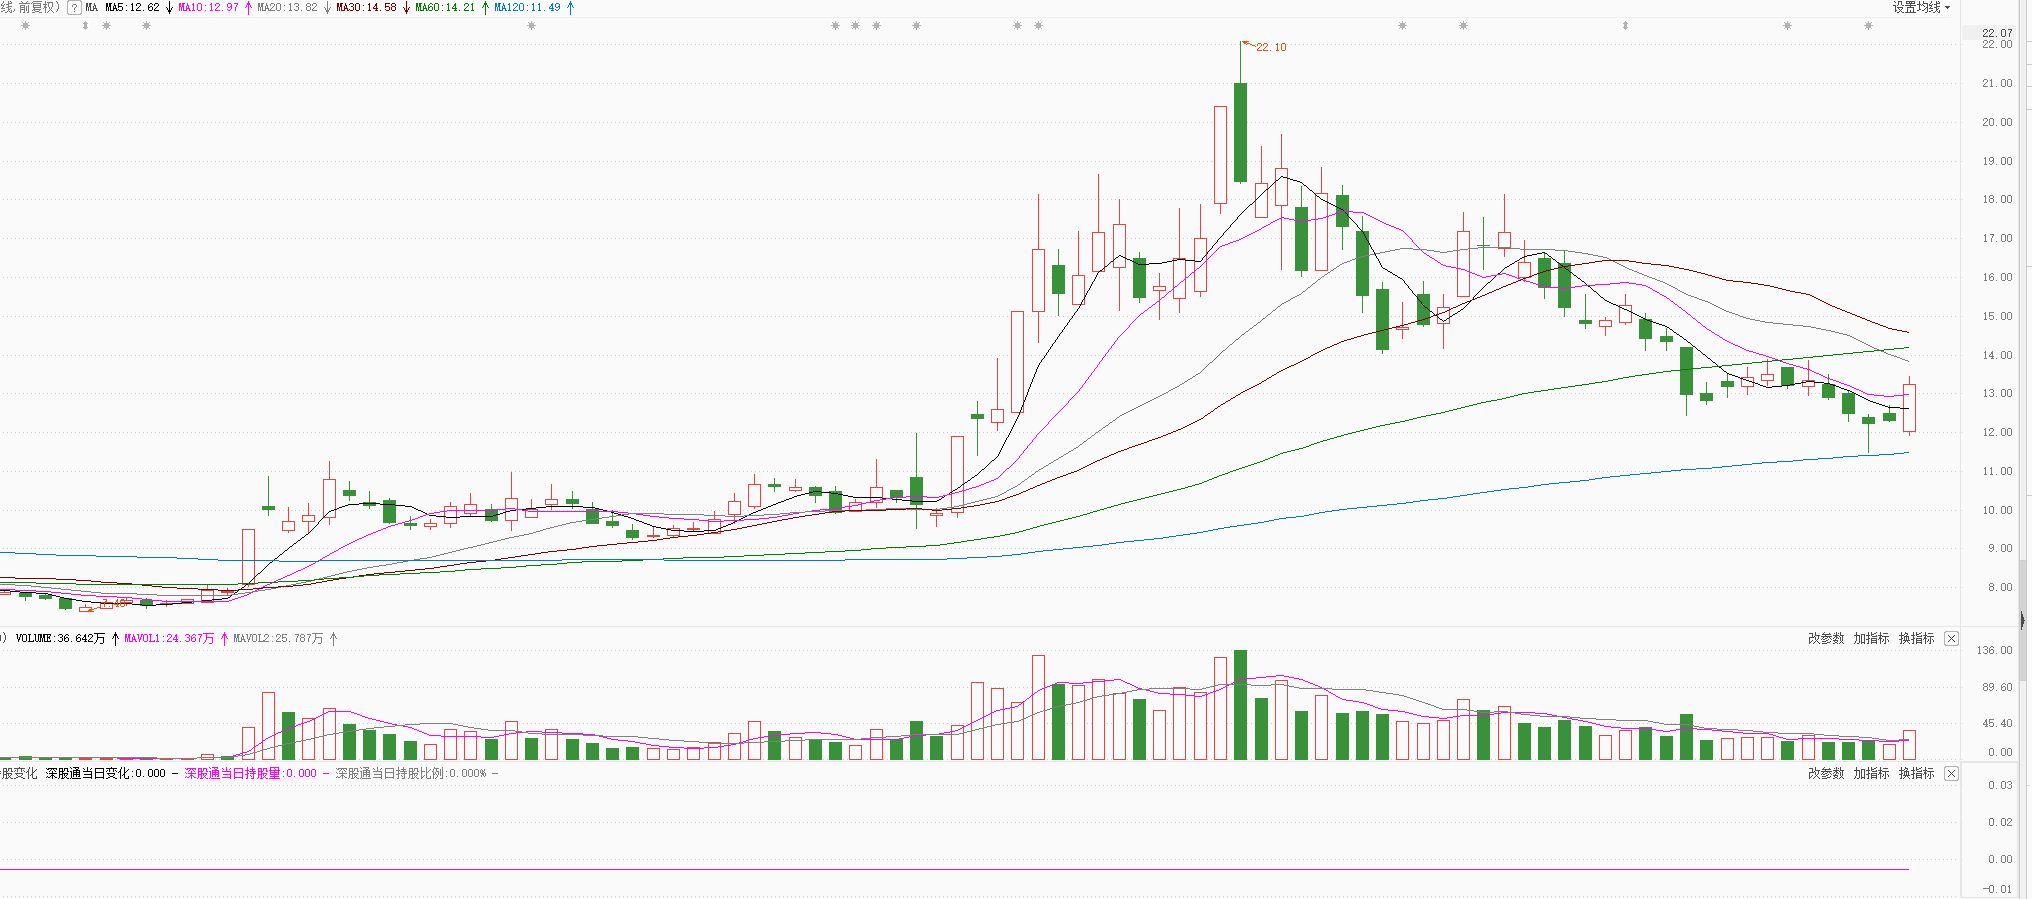Screen dimensions: 2032x899
Task: Select the MA60:14.21 label
Action: click(445, 7)
